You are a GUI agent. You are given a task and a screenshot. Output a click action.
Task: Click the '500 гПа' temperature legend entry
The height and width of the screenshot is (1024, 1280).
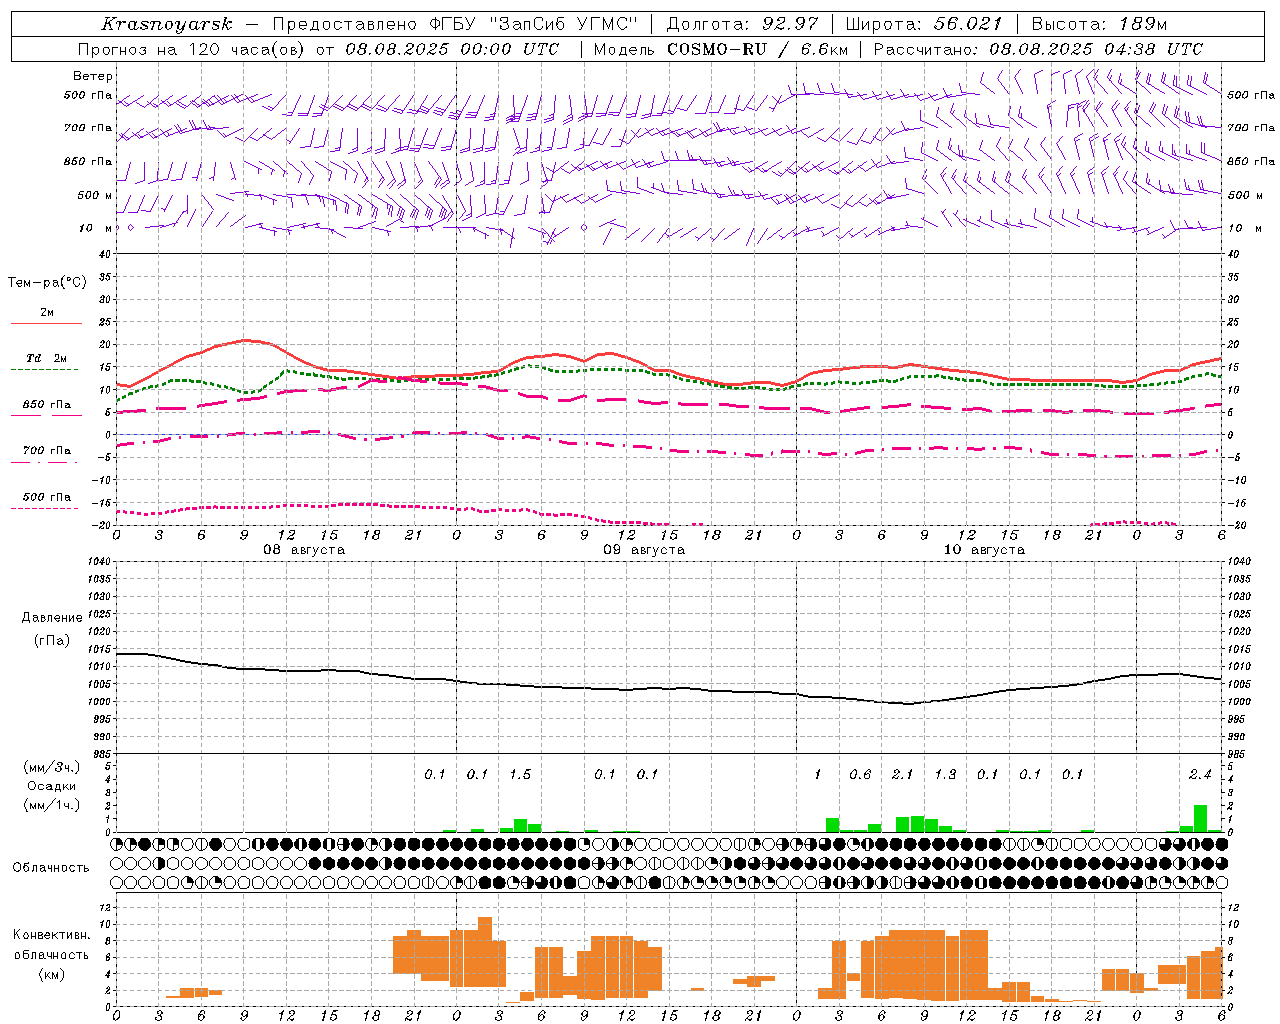point(47,497)
